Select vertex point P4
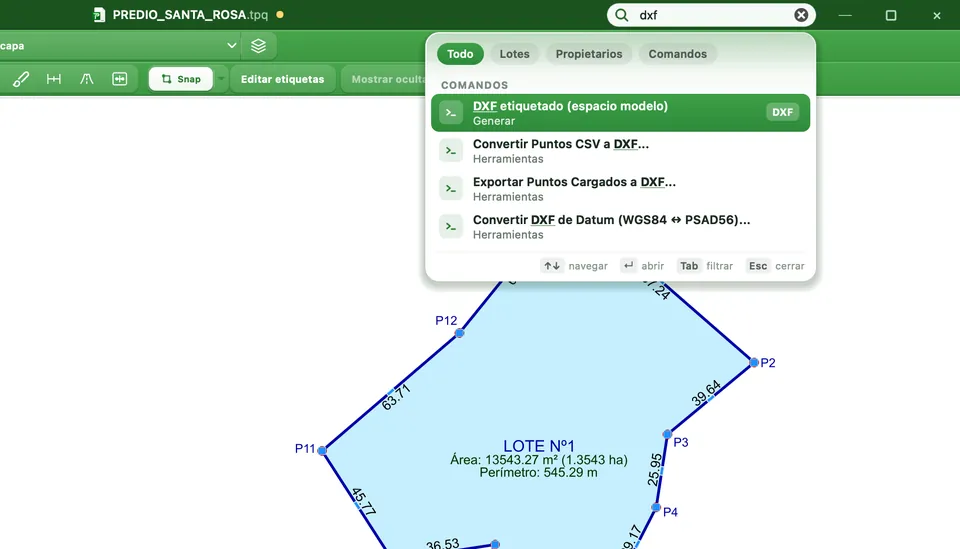 656,507
